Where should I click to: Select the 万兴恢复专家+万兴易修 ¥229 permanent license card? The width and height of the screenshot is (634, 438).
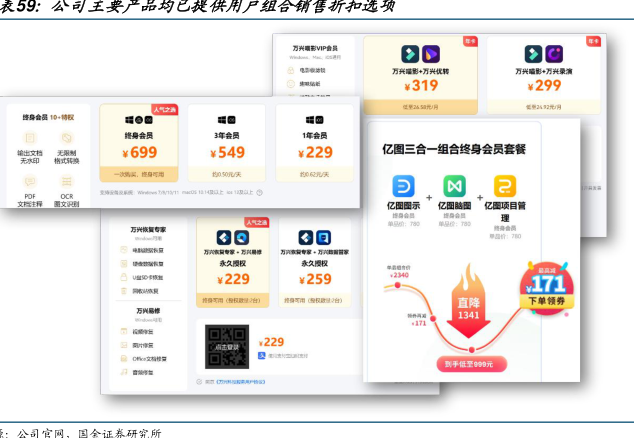point(232,262)
